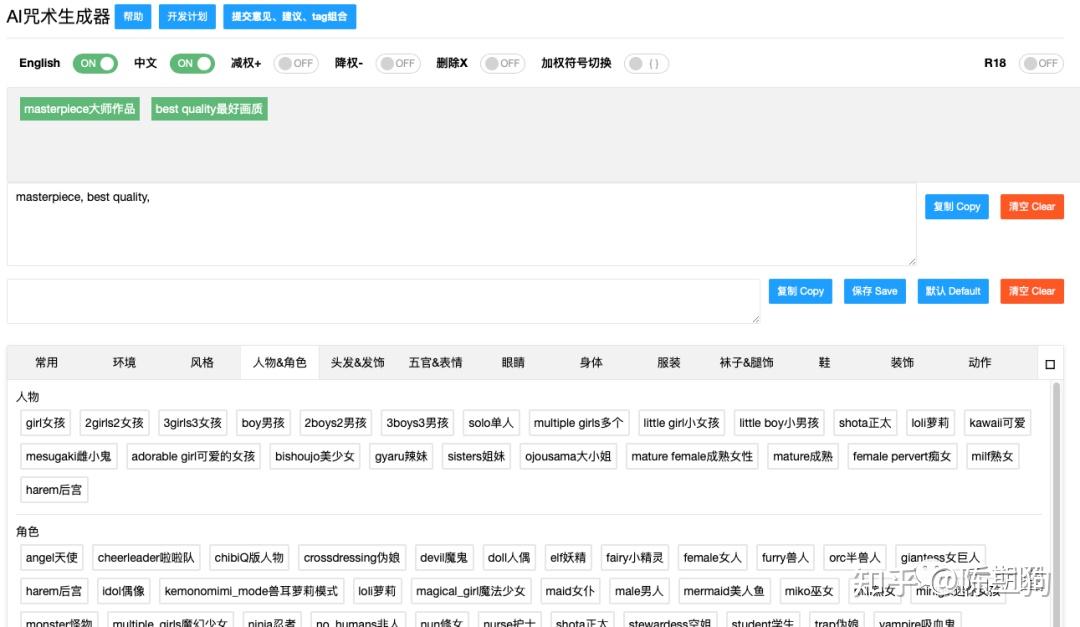Viewport: 1080px width, 627px height.
Task: Turn on the 删除X toggle
Action: pos(503,63)
